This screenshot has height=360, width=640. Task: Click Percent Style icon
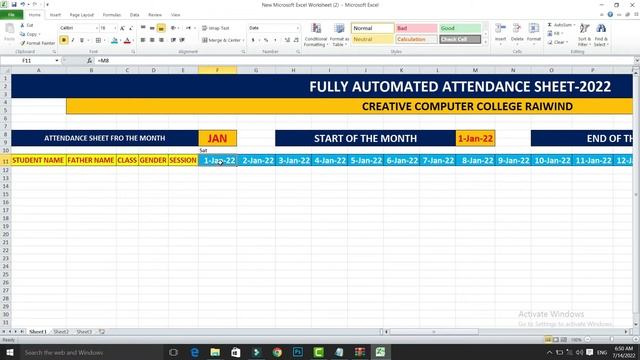pos(266,40)
